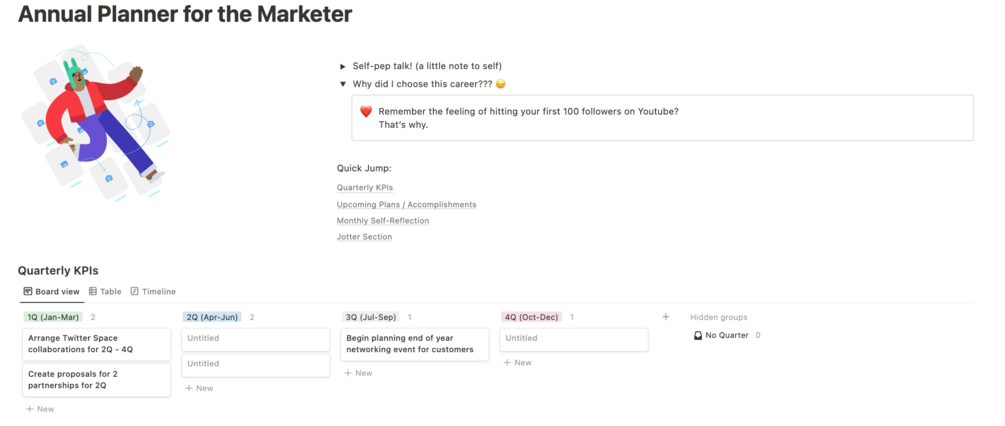Collapse the career question toggle

tap(343, 84)
